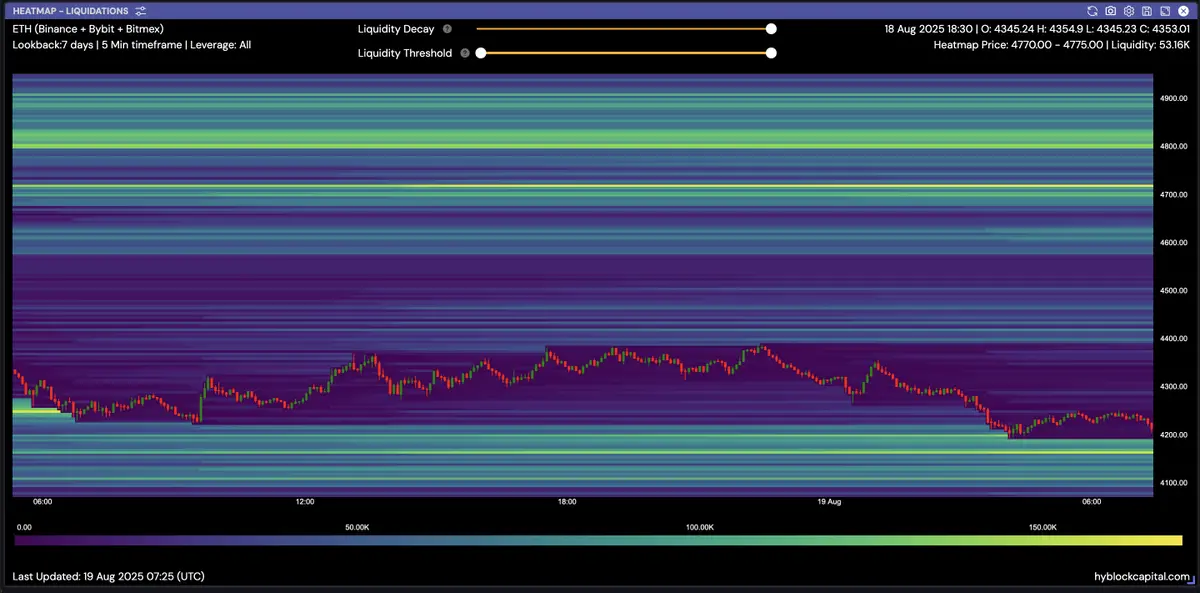Click the hyblockcapital.com link
1200x593 pixels.
click(x=1142, y=577)
